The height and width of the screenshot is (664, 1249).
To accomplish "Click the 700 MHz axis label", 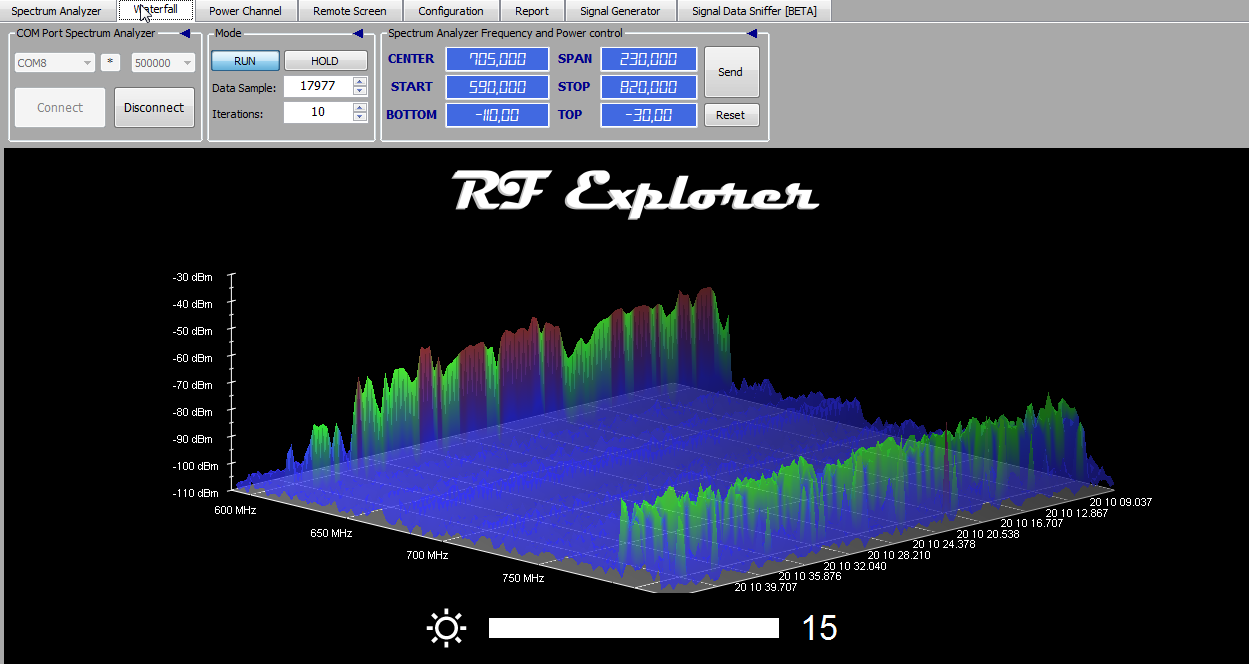I will point(427,555).
